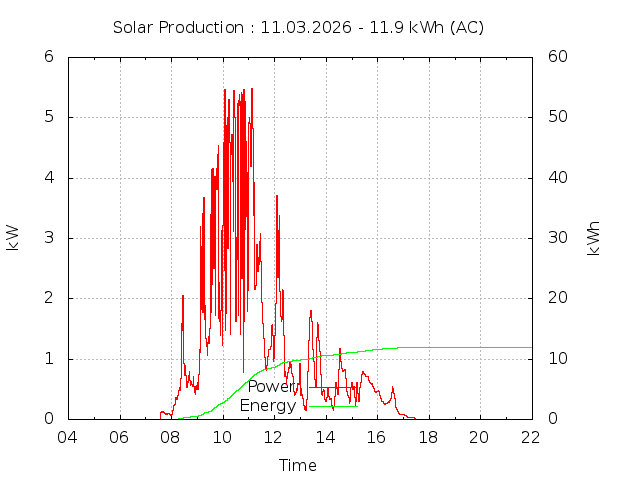Click the '04' time tick label
640x480 pixels.
(x=68, y=437)
